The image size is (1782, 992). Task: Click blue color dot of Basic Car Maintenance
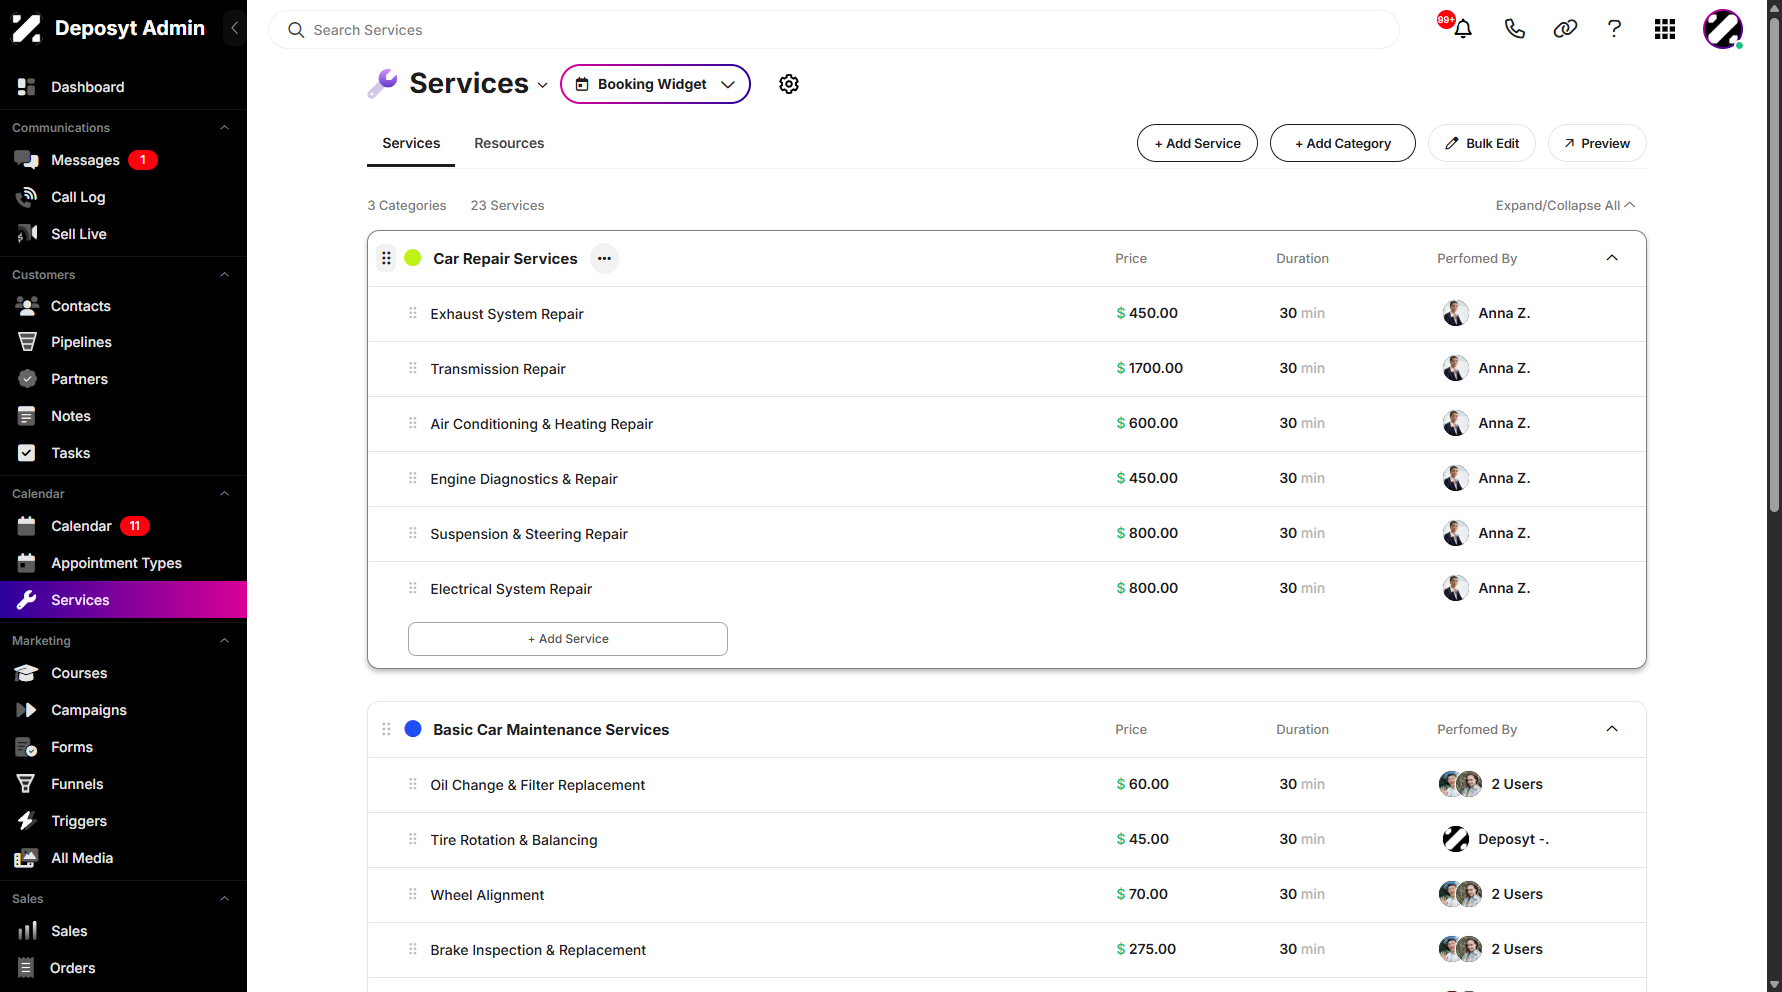point(412,729)
